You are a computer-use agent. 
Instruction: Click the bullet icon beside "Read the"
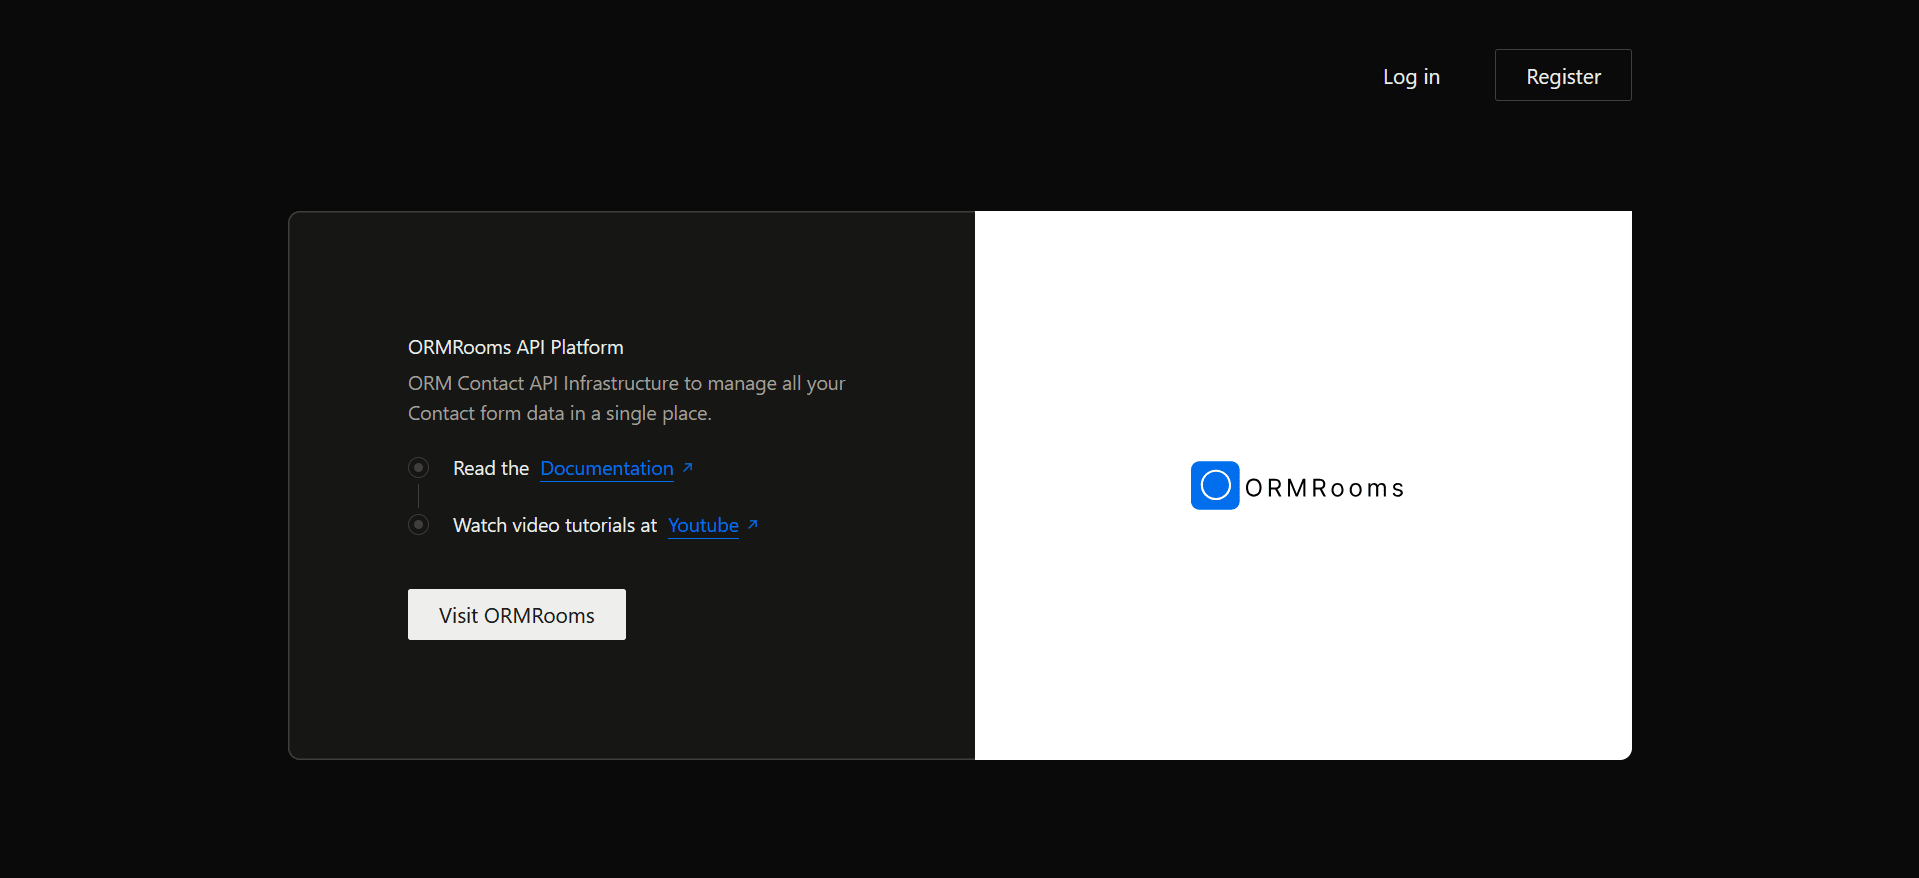(418, 467)
